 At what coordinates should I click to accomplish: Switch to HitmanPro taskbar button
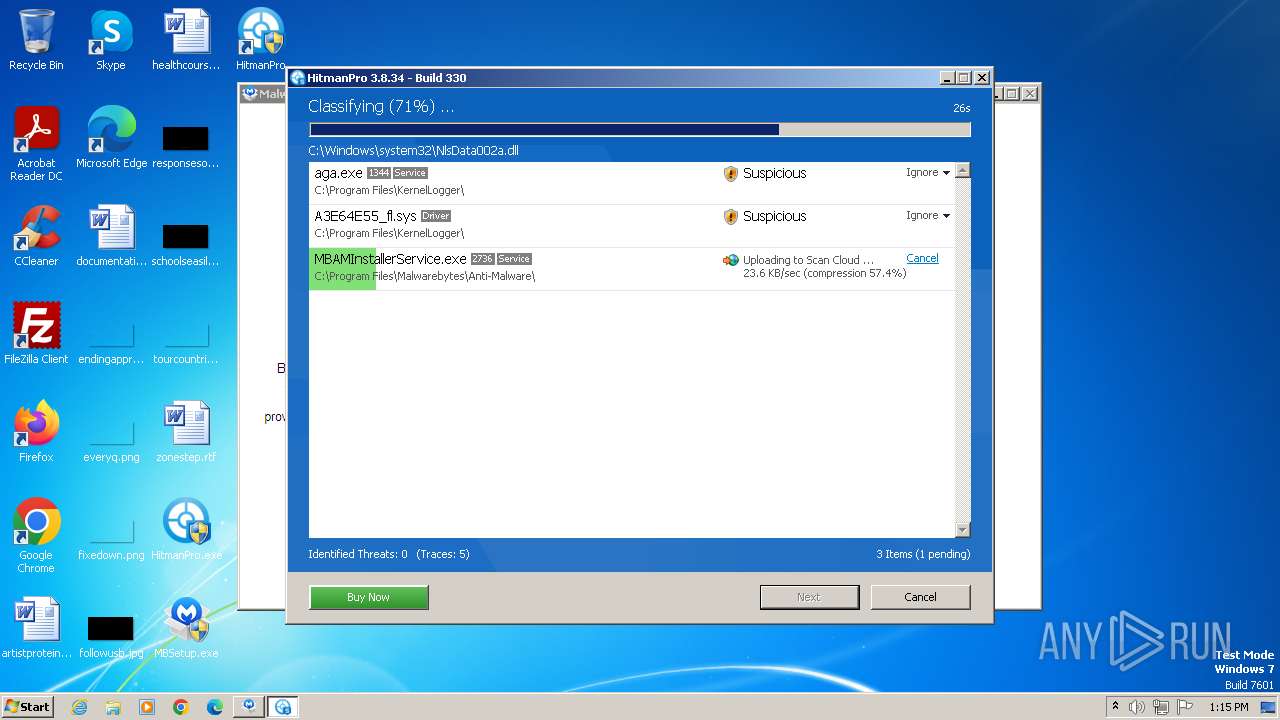click(x=283, y=707)
